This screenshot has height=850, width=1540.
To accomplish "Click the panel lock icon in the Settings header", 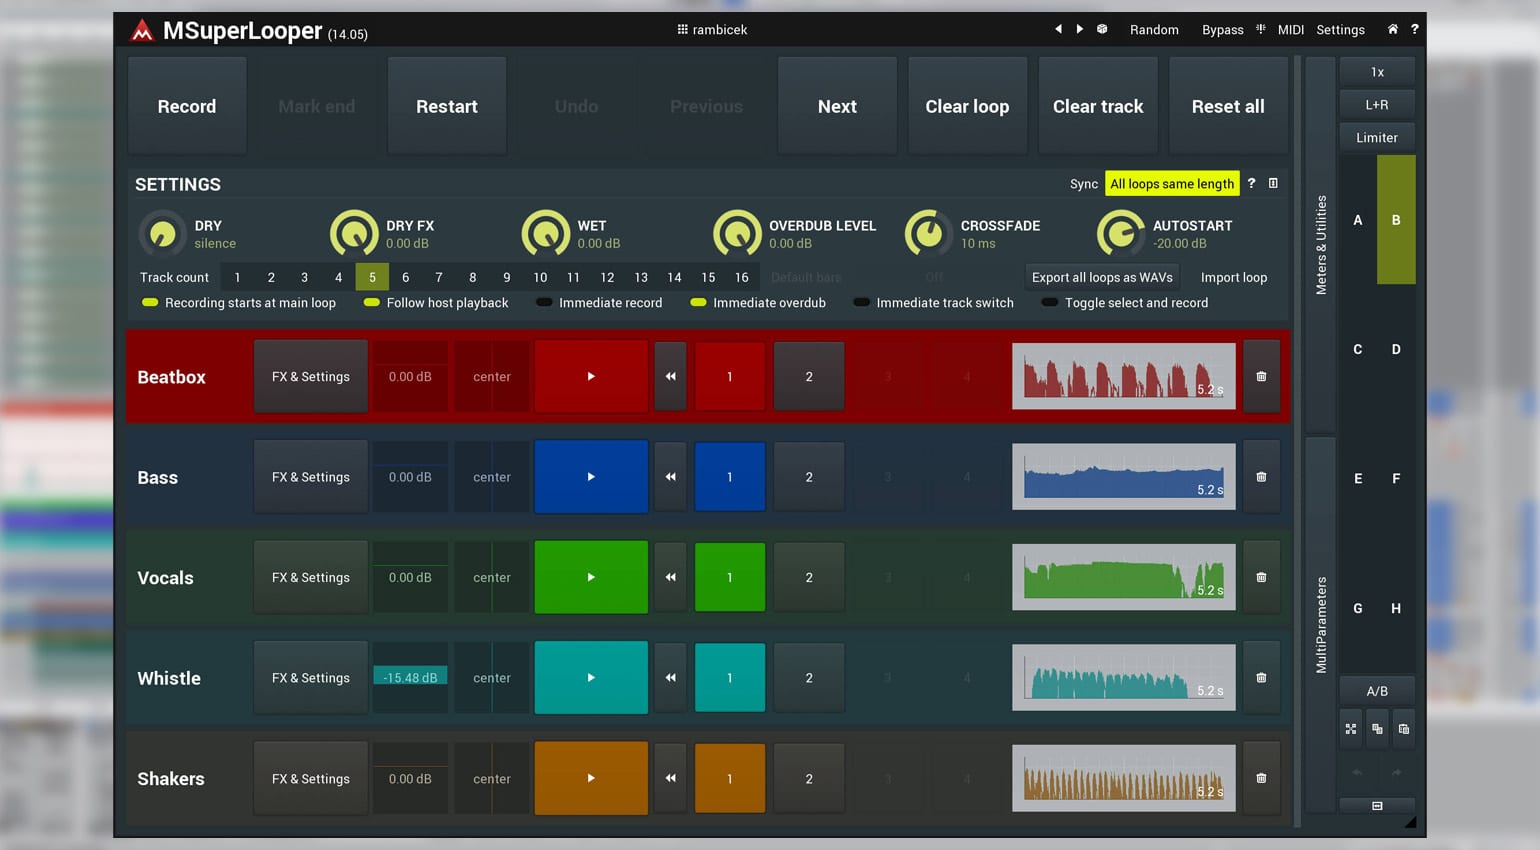I will (1273, 183).
